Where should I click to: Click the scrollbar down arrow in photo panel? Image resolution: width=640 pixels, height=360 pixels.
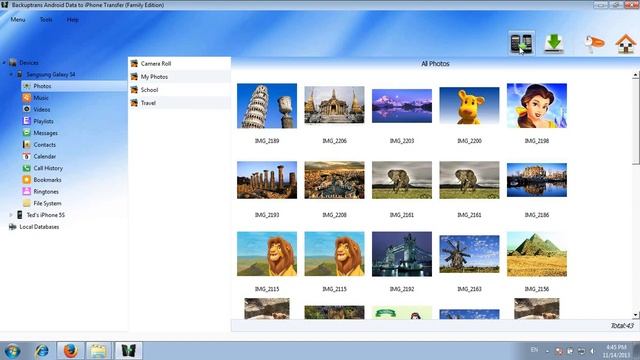click(x=636, y=315)
